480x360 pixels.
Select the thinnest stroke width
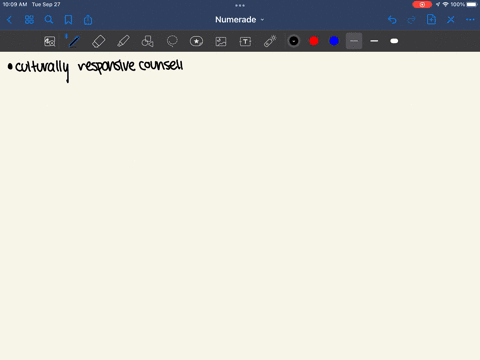pyautogui.click(x=354, y=41)
